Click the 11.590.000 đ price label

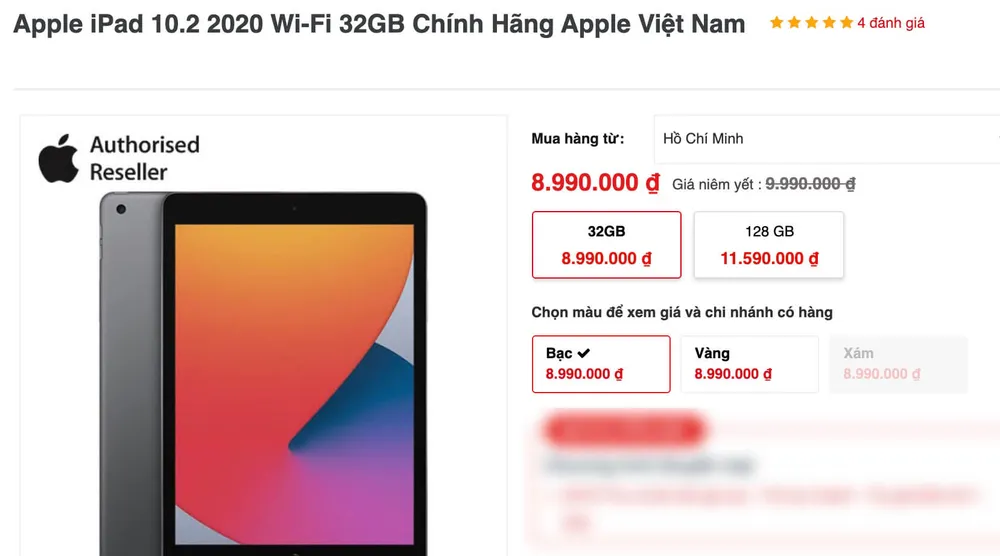[769, 258]
